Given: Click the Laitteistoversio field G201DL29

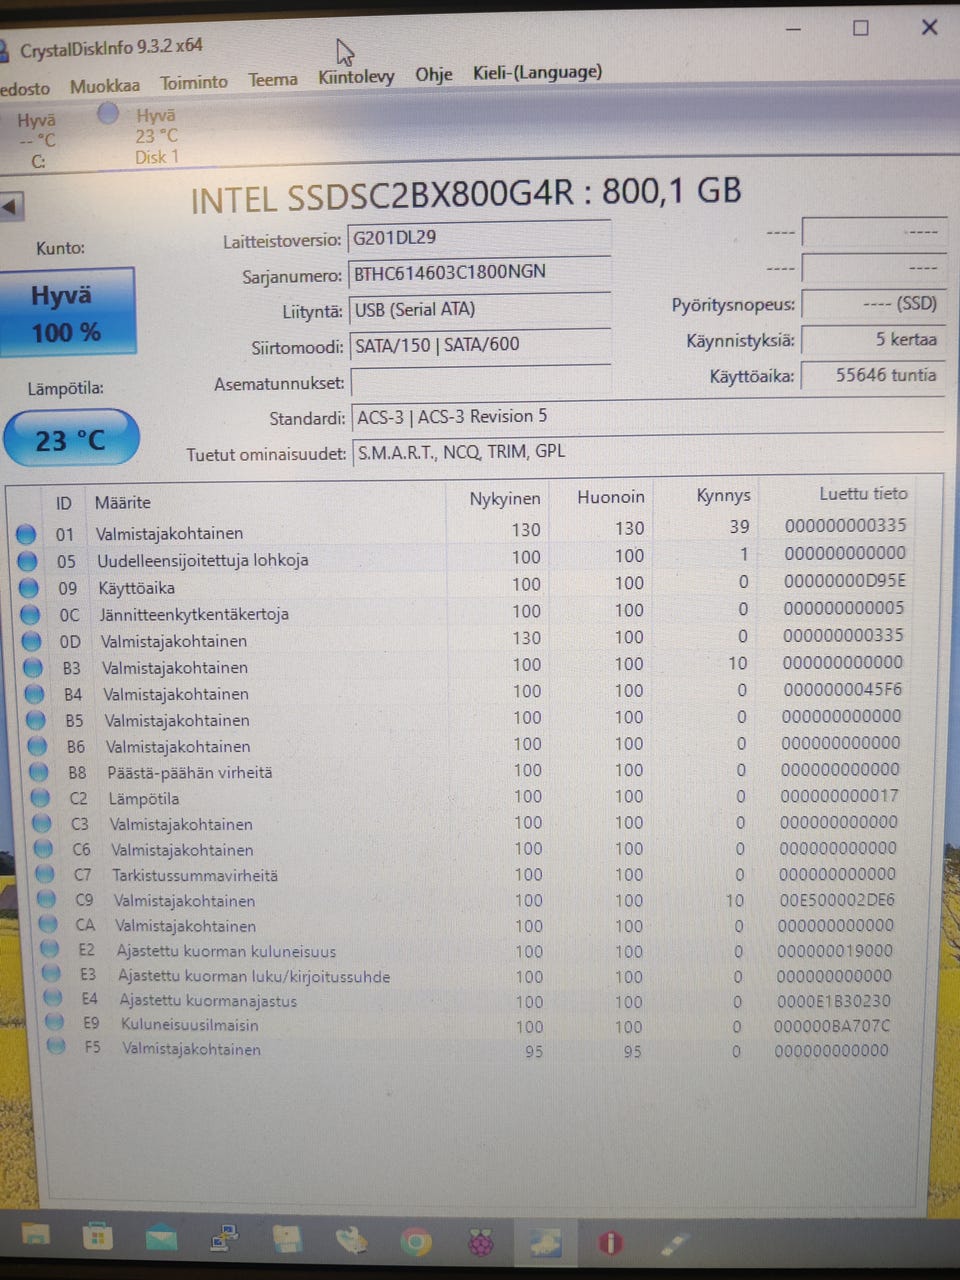Looking at the screenshot, I should click(479, 238).
